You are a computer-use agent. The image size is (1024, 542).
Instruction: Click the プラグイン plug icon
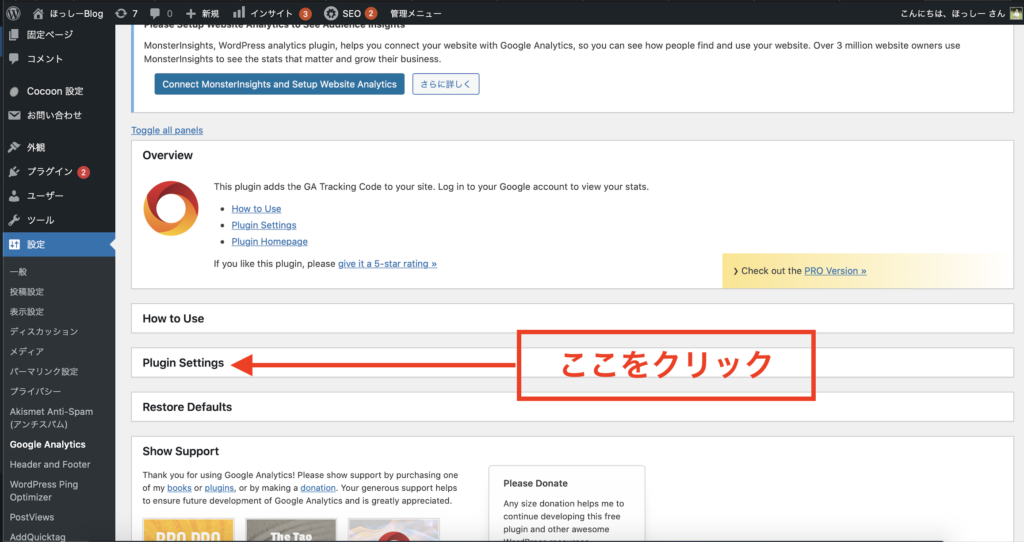pyautogui.click(x=14, y=172)
